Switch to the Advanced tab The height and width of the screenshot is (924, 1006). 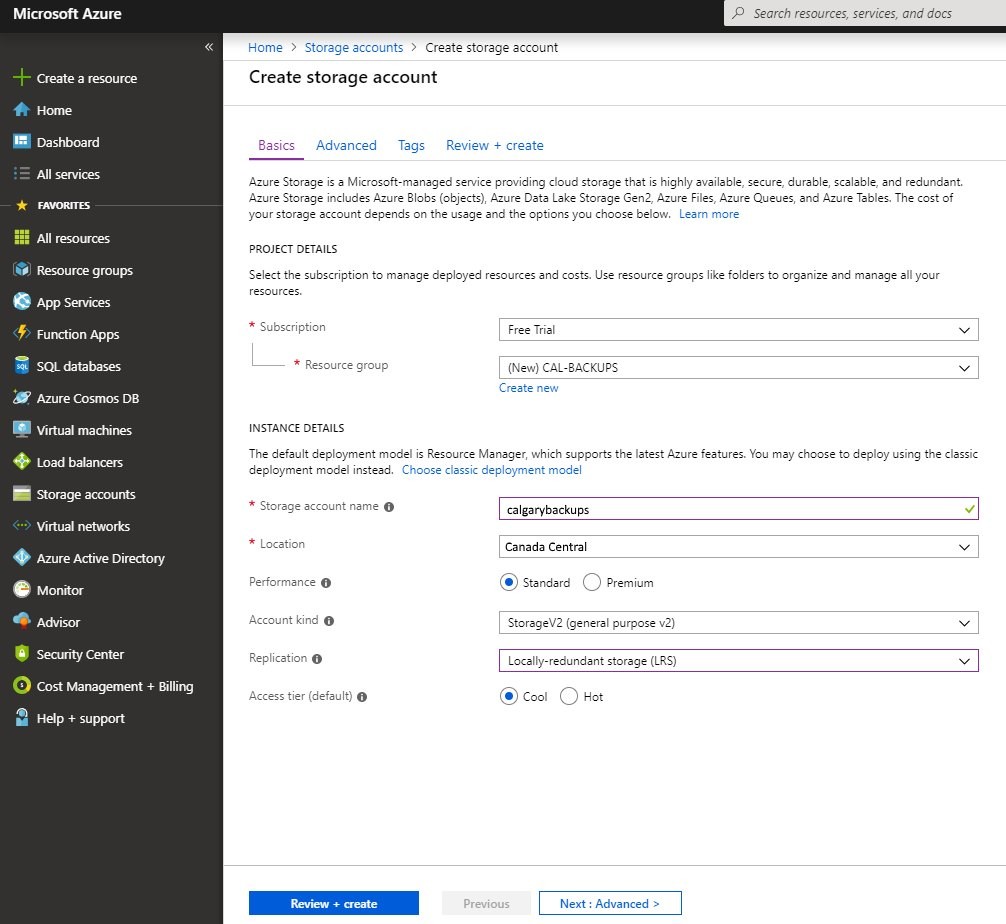[x=346, y=145]
